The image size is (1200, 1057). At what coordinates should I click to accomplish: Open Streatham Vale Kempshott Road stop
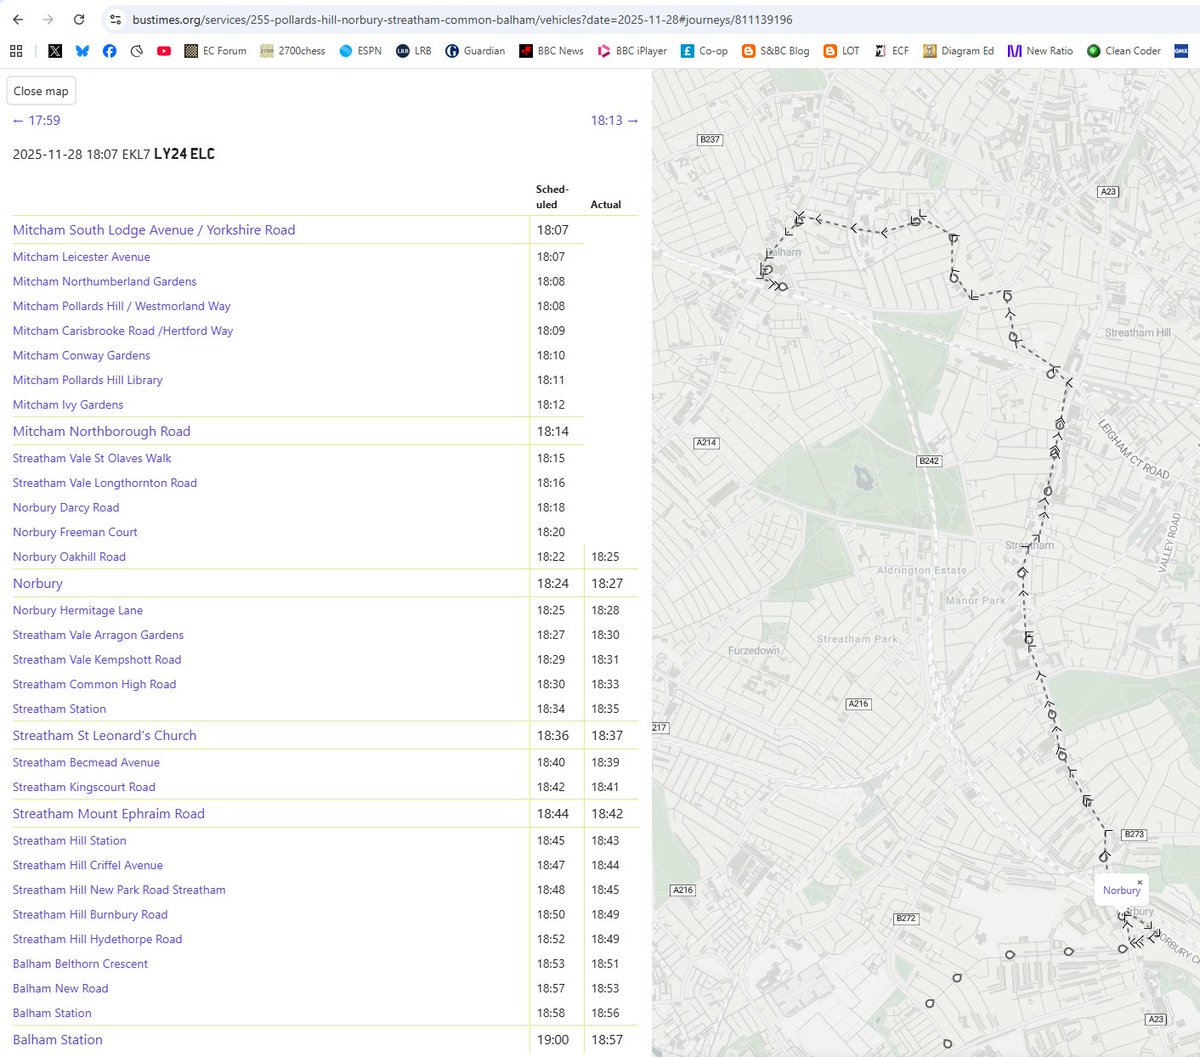[x=97, y=660]
